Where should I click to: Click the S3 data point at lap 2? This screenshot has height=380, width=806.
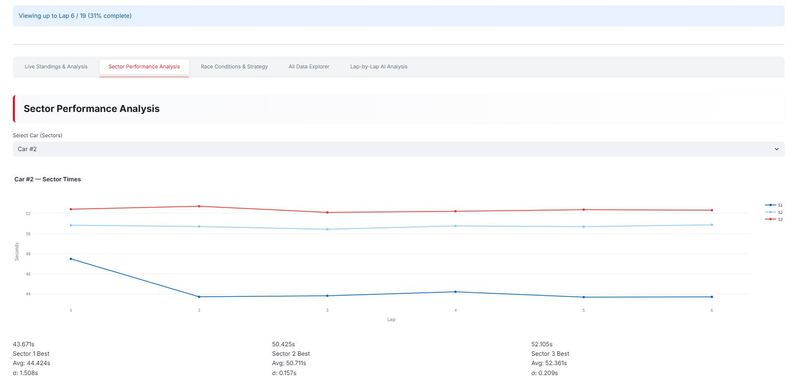pos(199,206)
